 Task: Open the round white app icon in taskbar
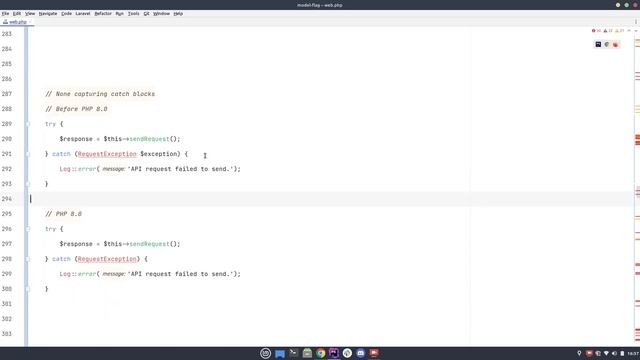[x=347, y=353]
